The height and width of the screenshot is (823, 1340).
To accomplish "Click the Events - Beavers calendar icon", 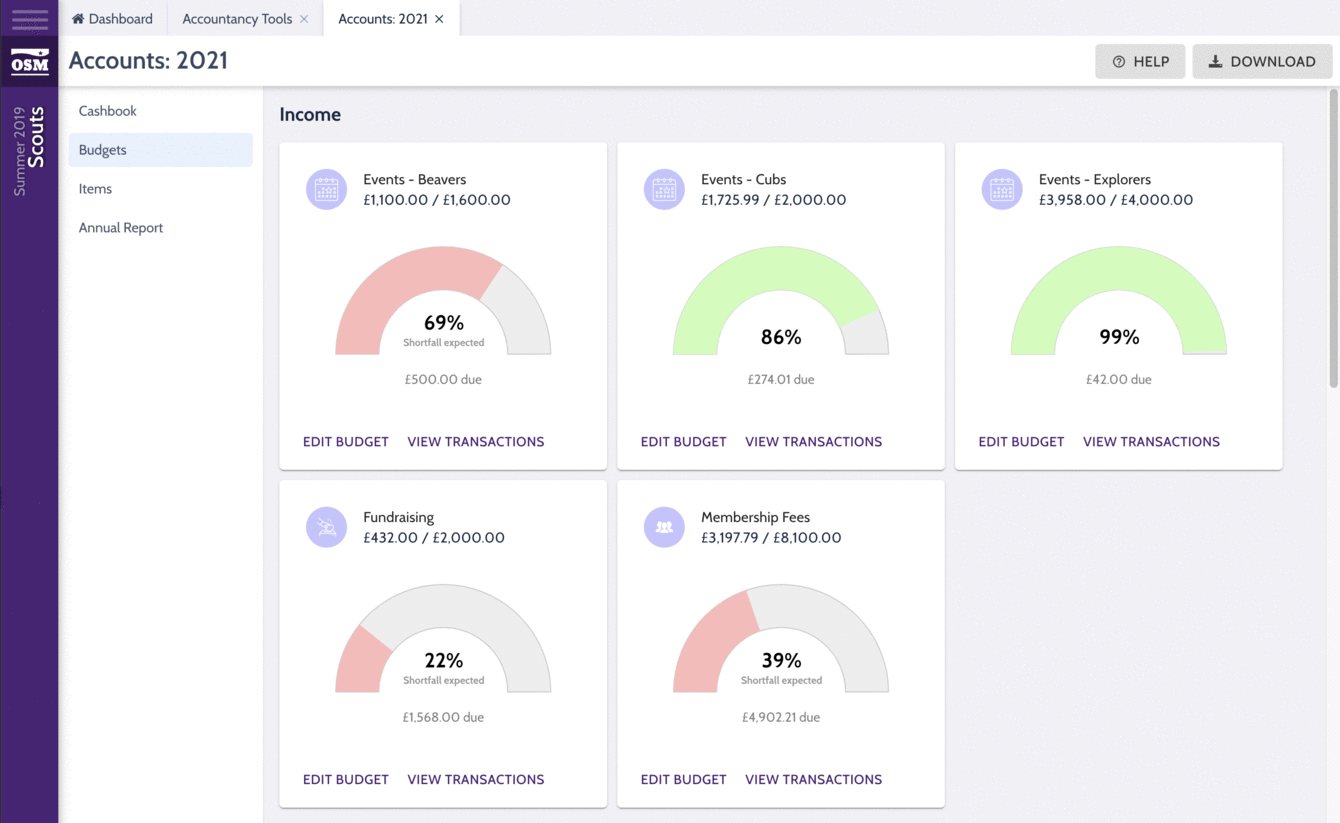I will [326, 189].
